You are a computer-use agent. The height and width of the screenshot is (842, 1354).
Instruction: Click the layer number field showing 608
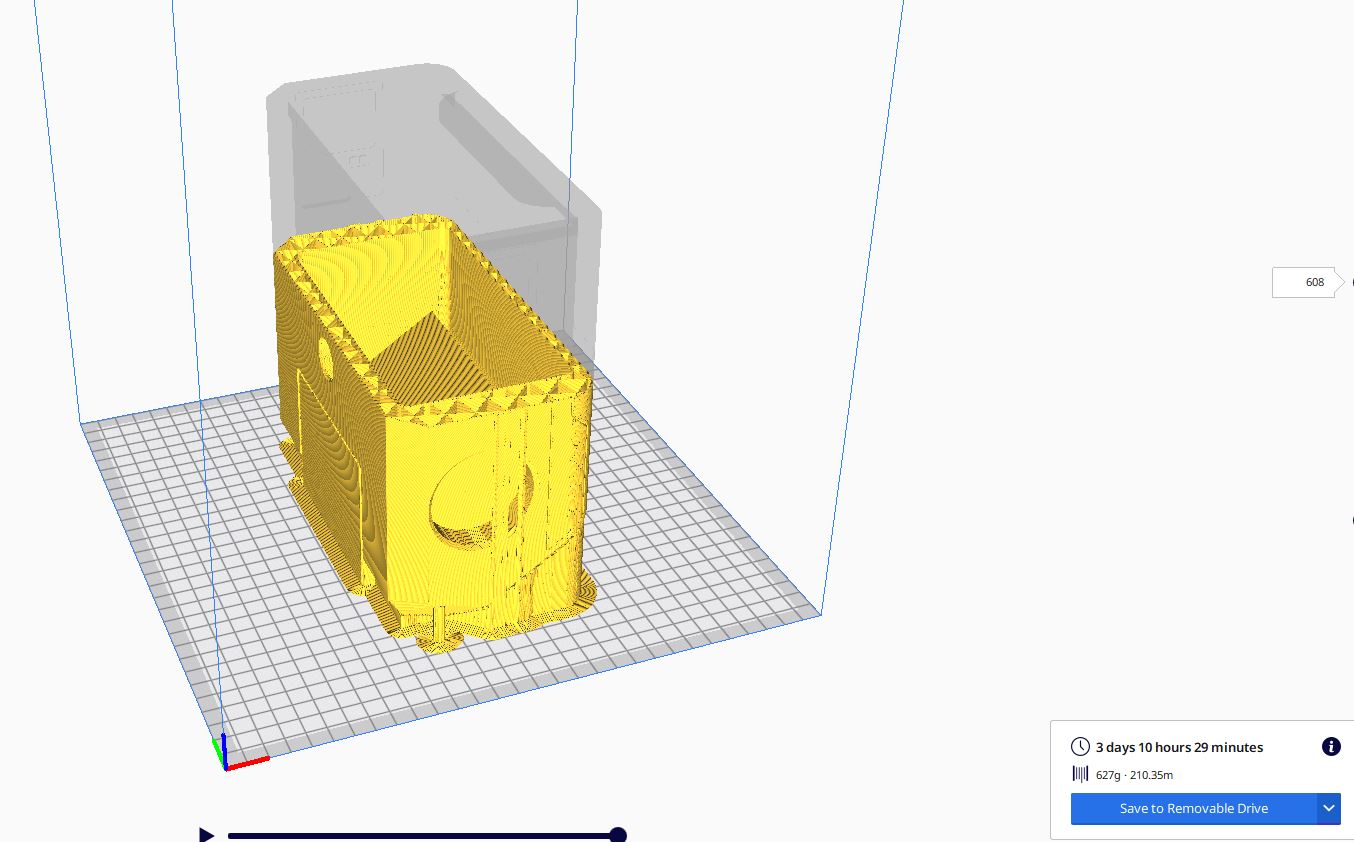pos(1305,282)
